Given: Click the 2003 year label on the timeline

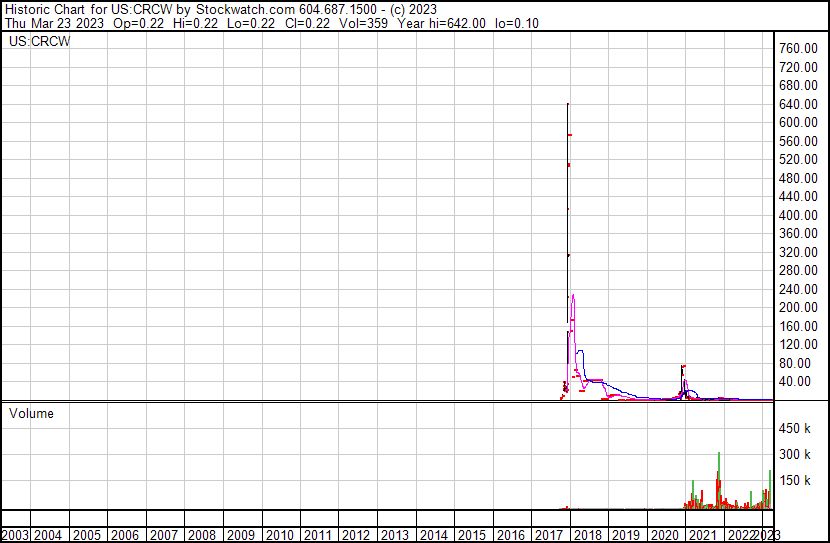Looking at the screenshot, I should 15,535.
